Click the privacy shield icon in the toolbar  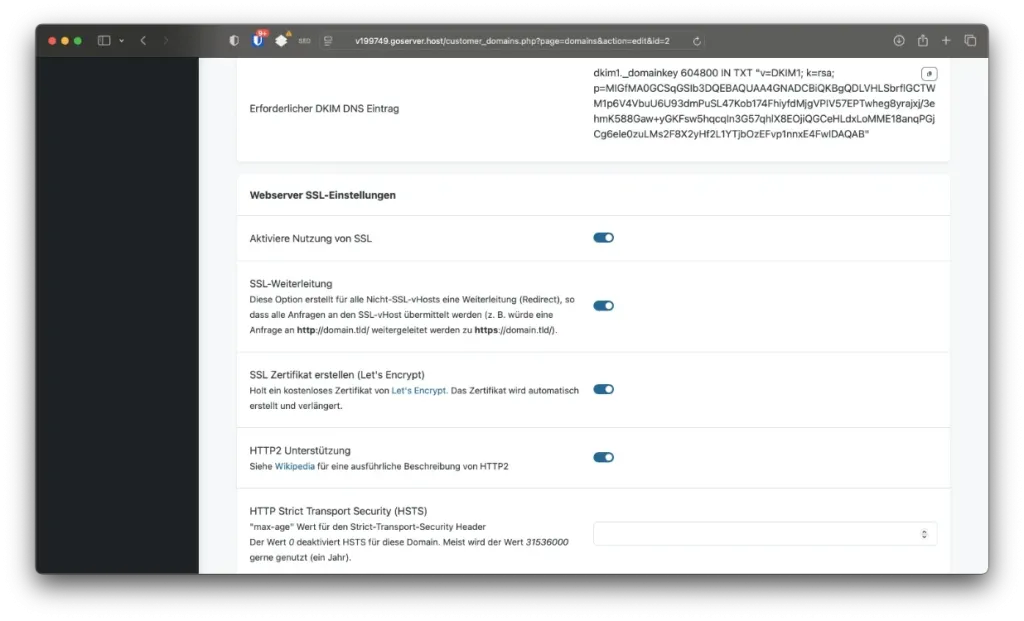click(233, 41)
